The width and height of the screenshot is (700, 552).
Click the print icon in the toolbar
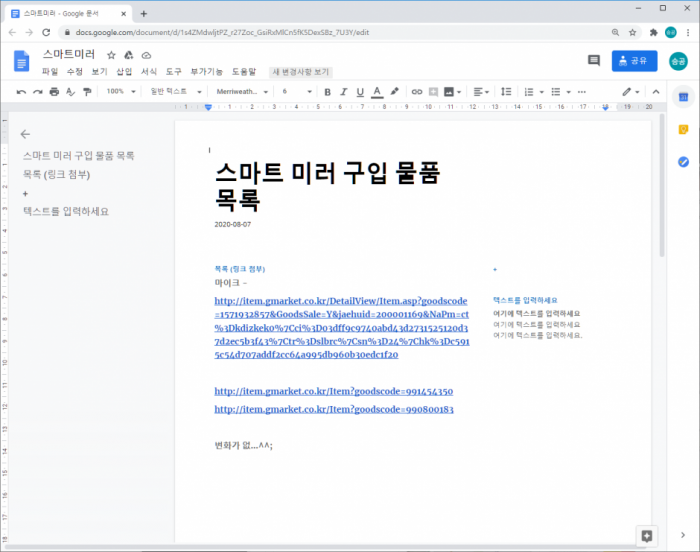[x=54, y=91]
